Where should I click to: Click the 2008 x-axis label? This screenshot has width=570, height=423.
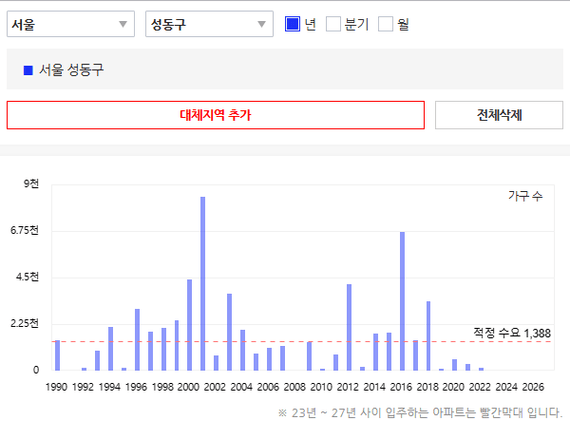pos(294,387)
